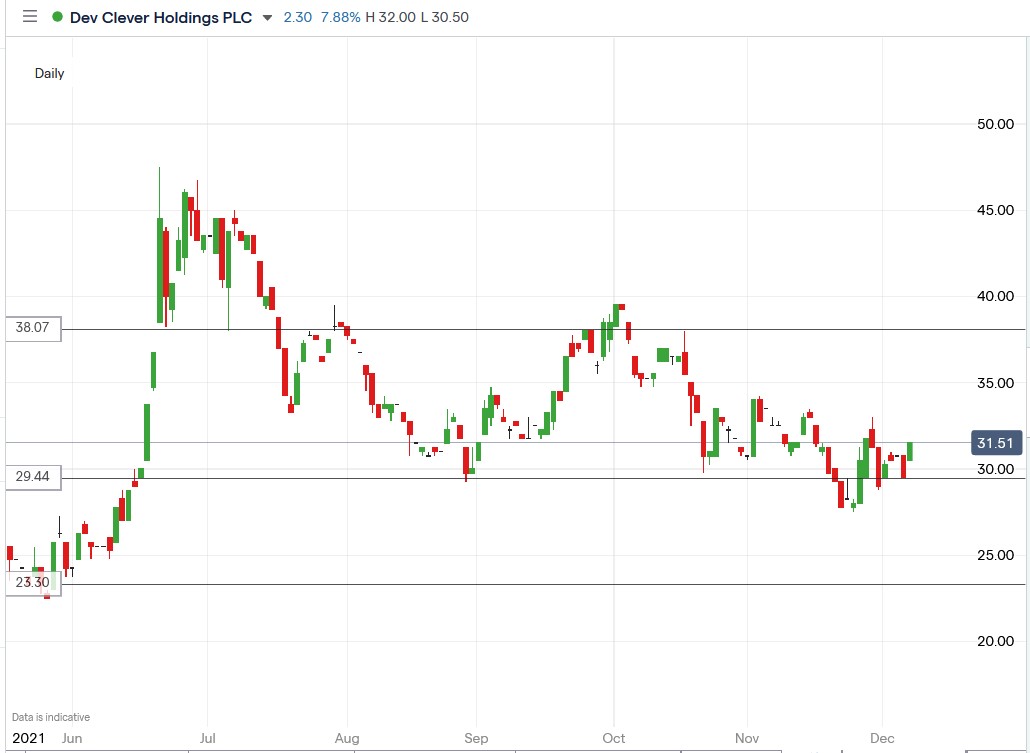The image size is (1030, 753).
Task: Click the 23.30 price level label
Action: 33,582
